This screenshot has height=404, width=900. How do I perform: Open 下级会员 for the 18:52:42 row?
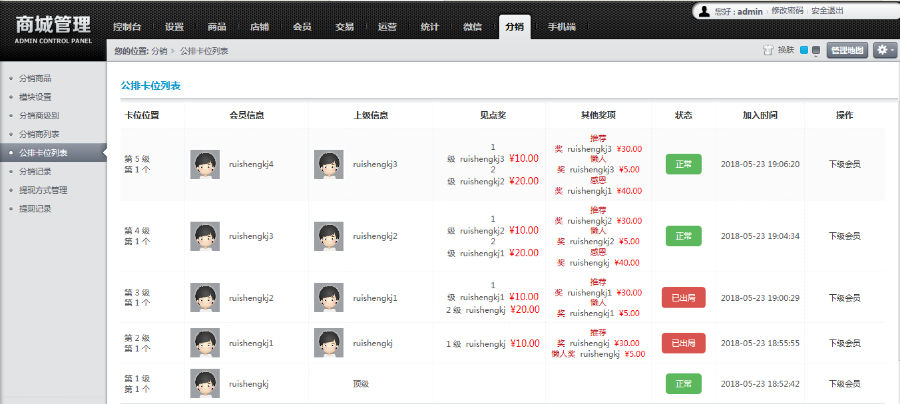[844, 383]
